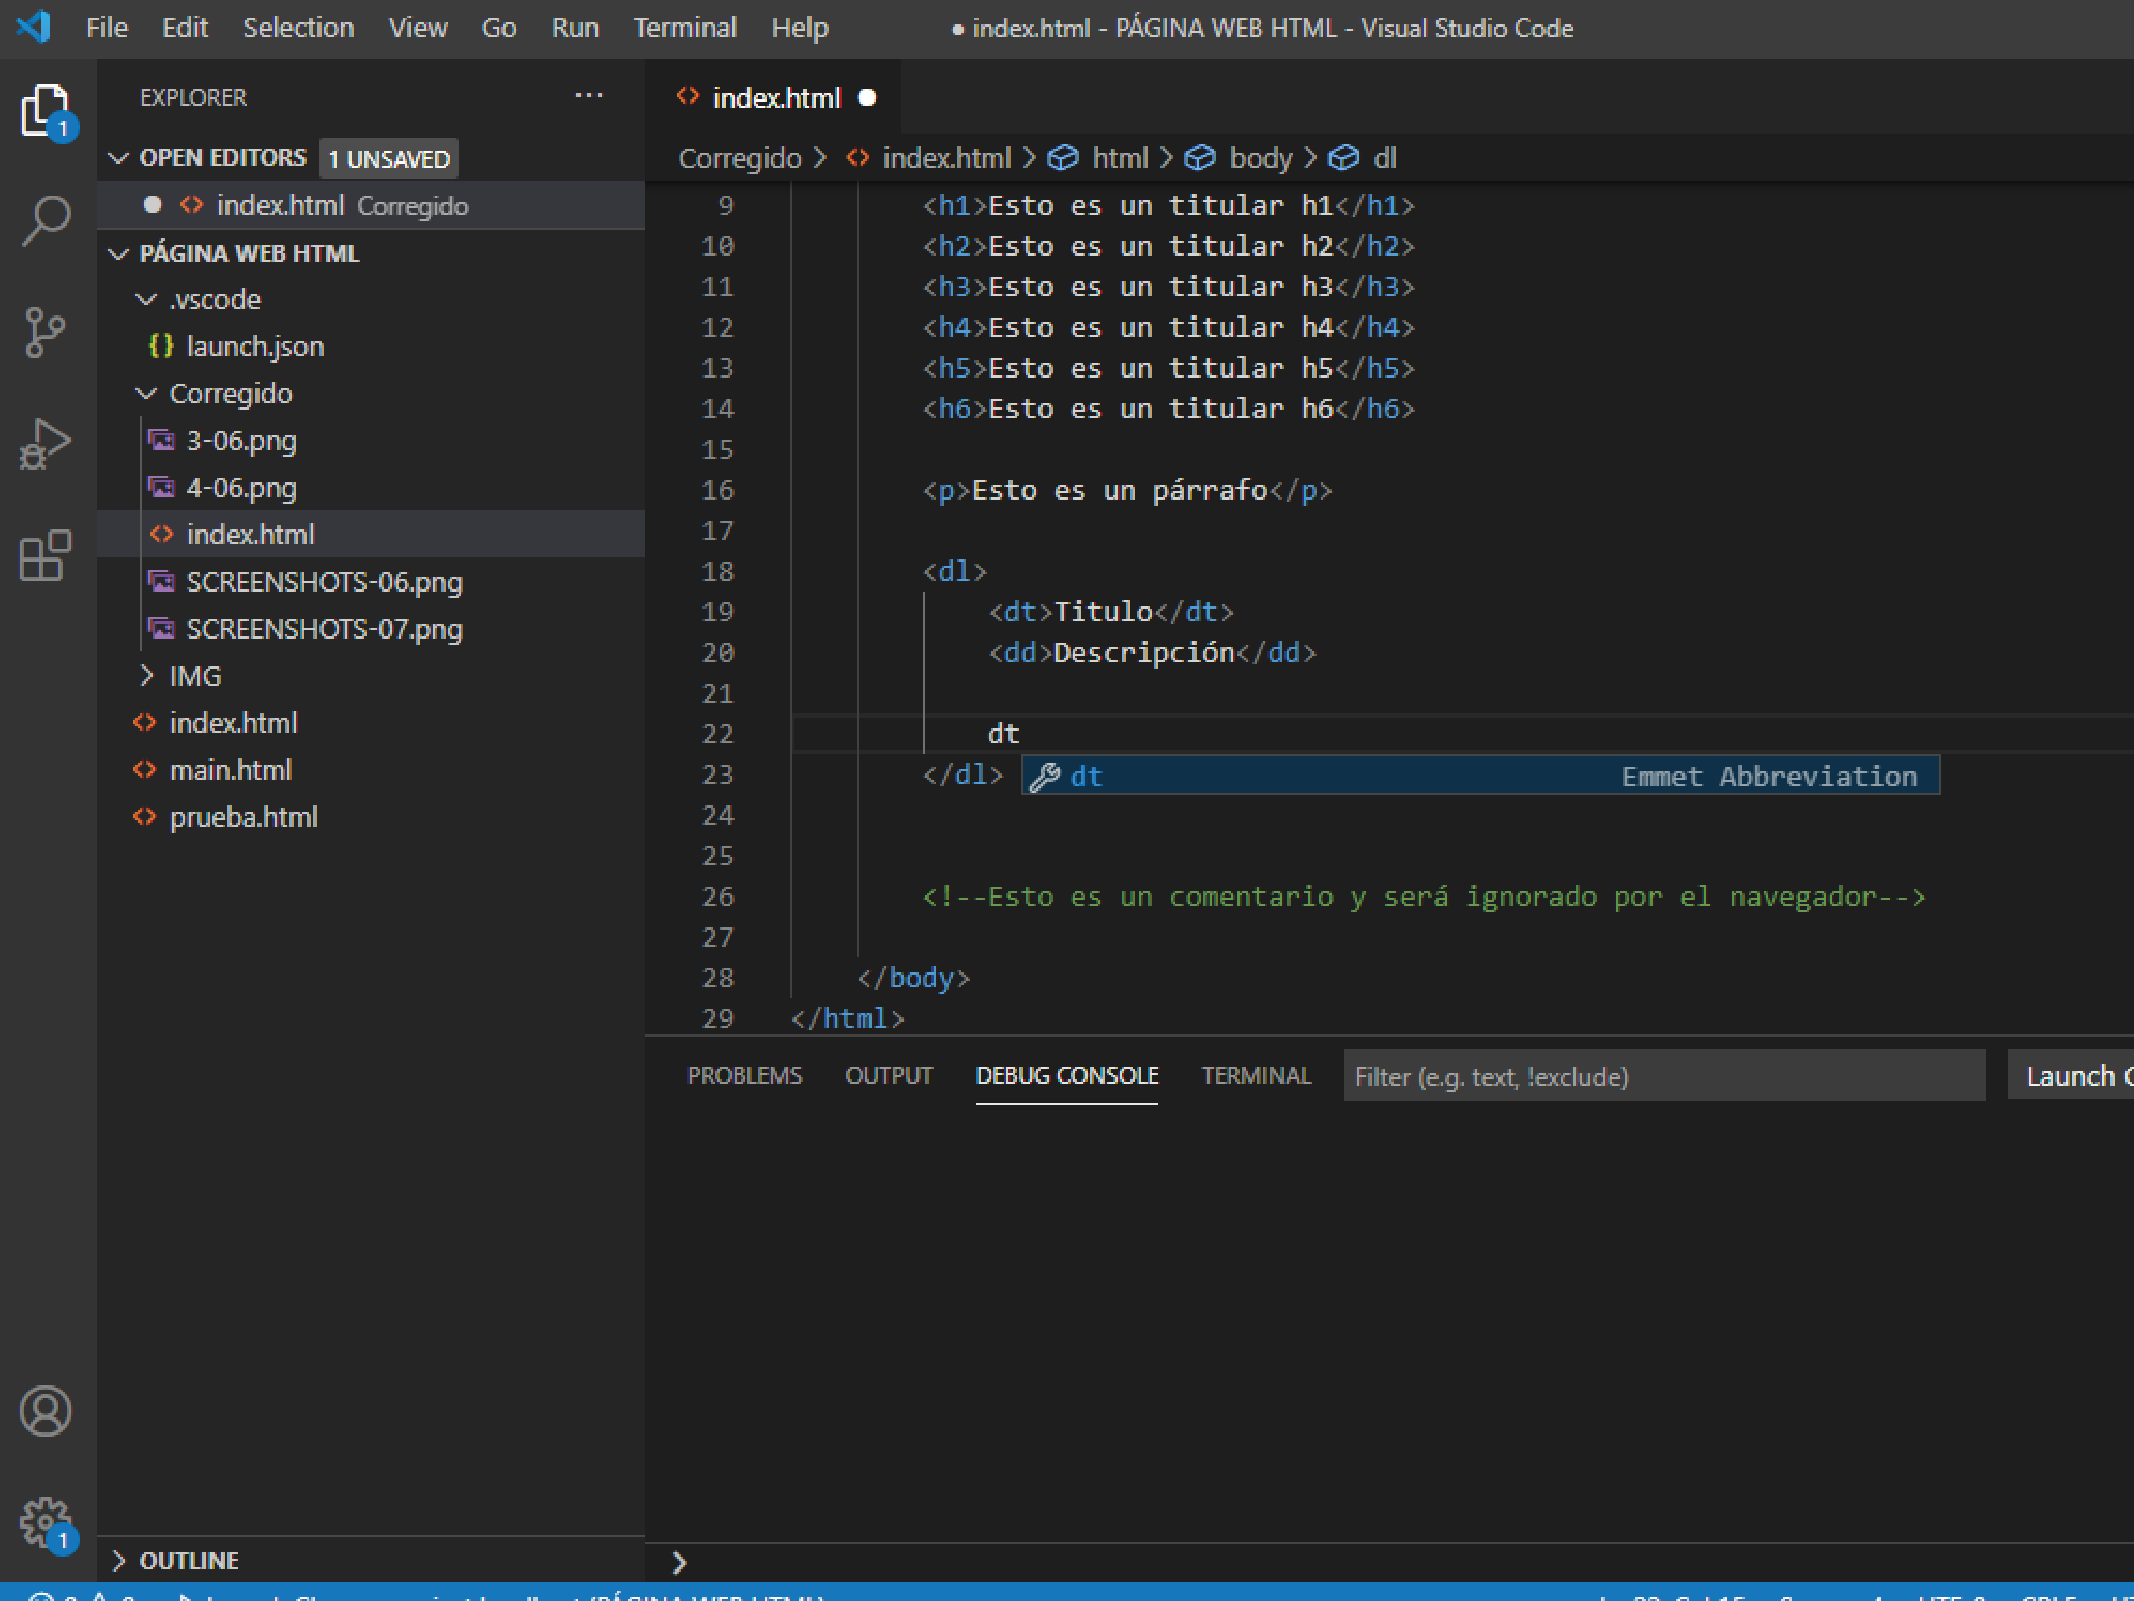
Task: Open the Search view icon
Action: pos(45,220)
